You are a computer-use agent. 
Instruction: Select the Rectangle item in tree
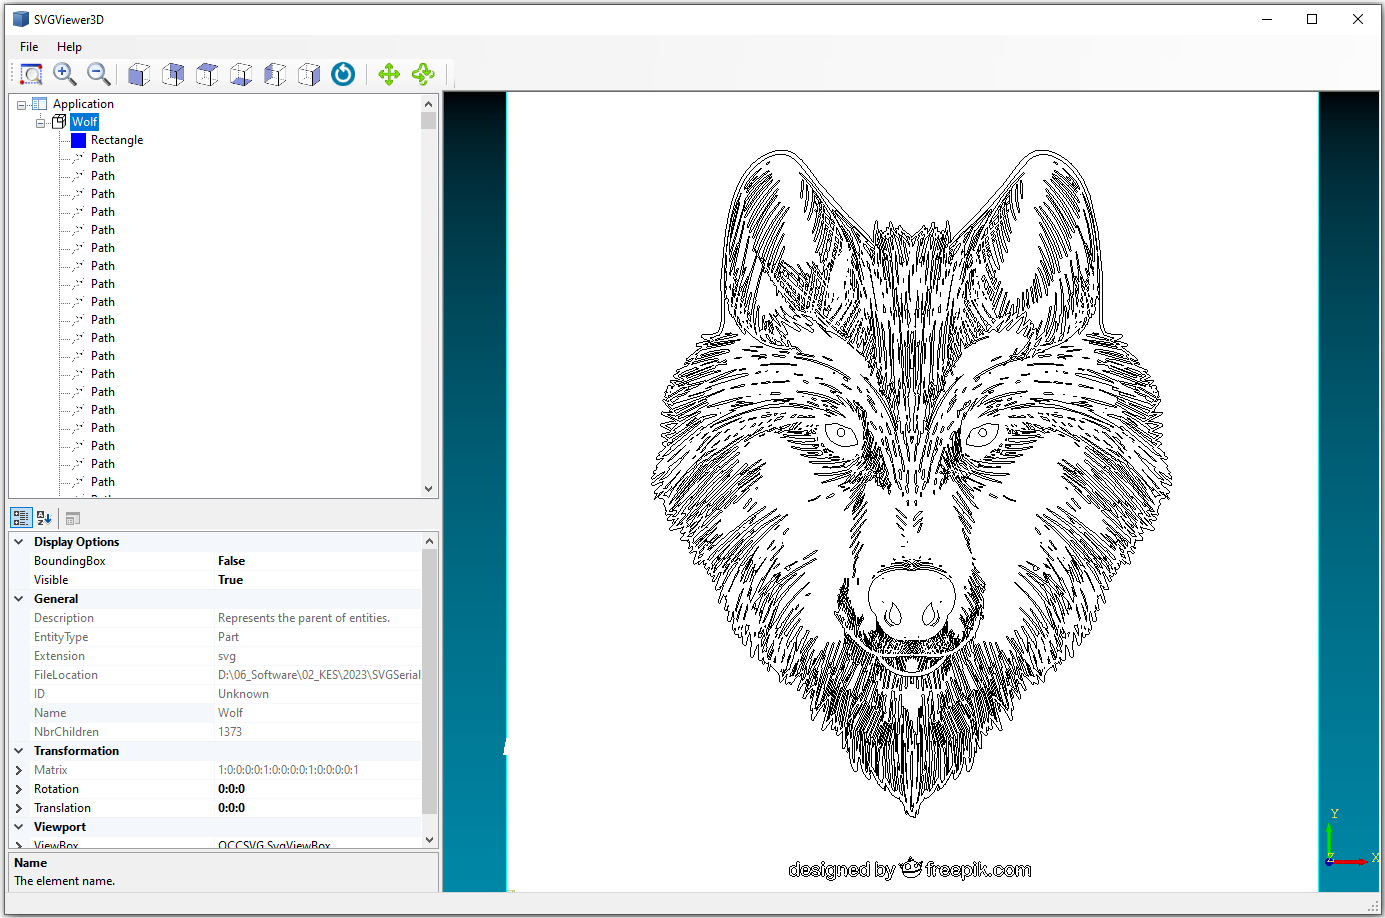pyautogui.click(x=116, y=140)
